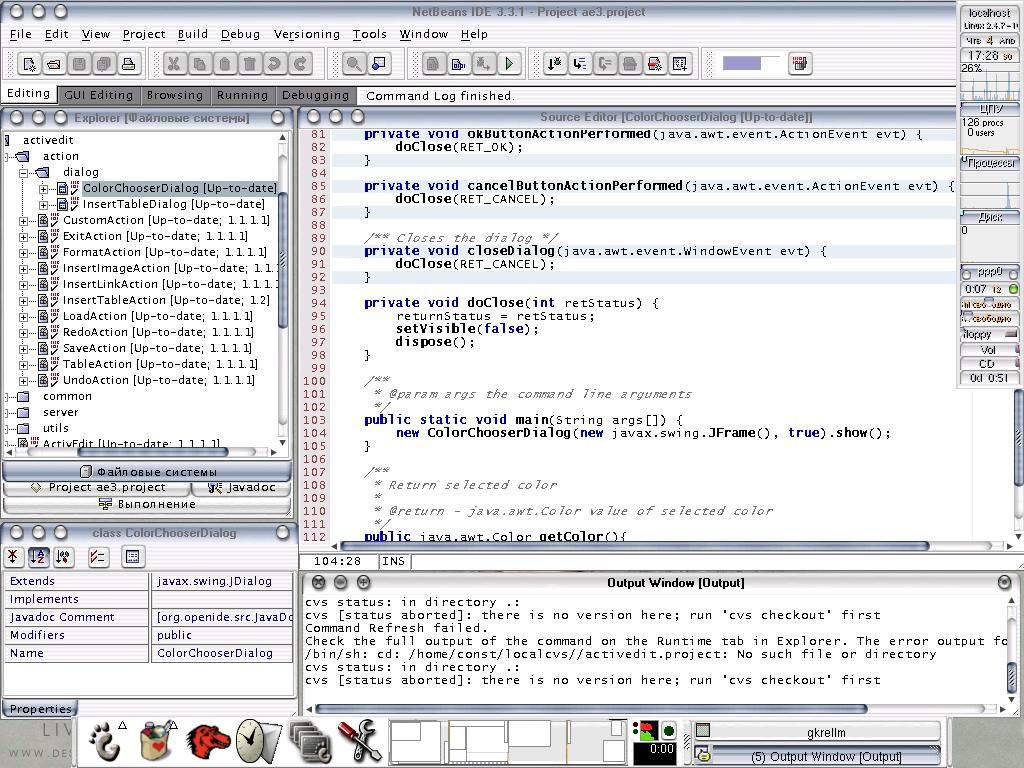Click the Redo arrow icon
Viewport: 1024px width, 768px height.
[x=300, y=64]
